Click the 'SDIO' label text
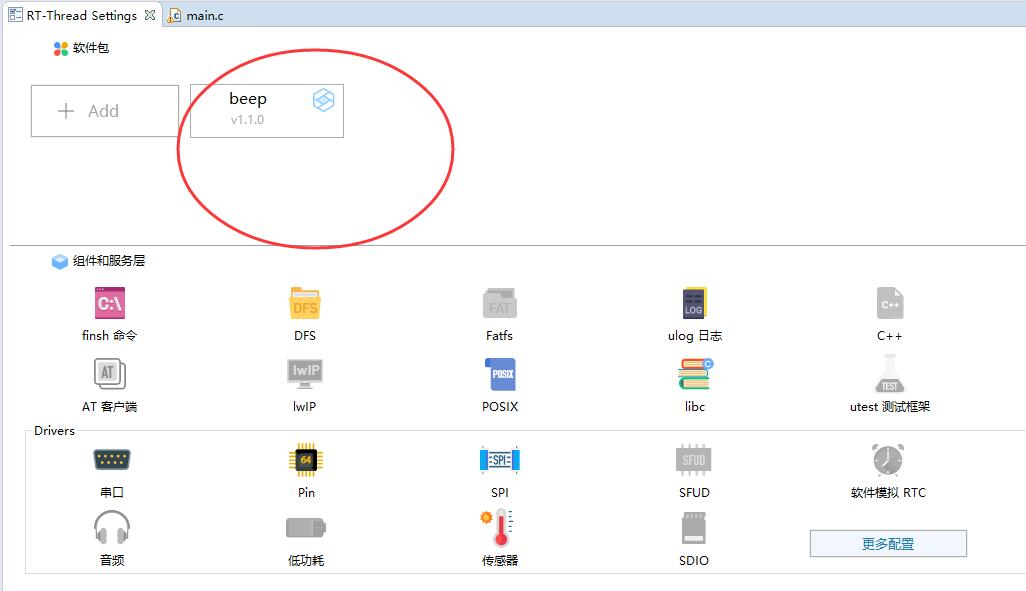 tap(694, 561)
